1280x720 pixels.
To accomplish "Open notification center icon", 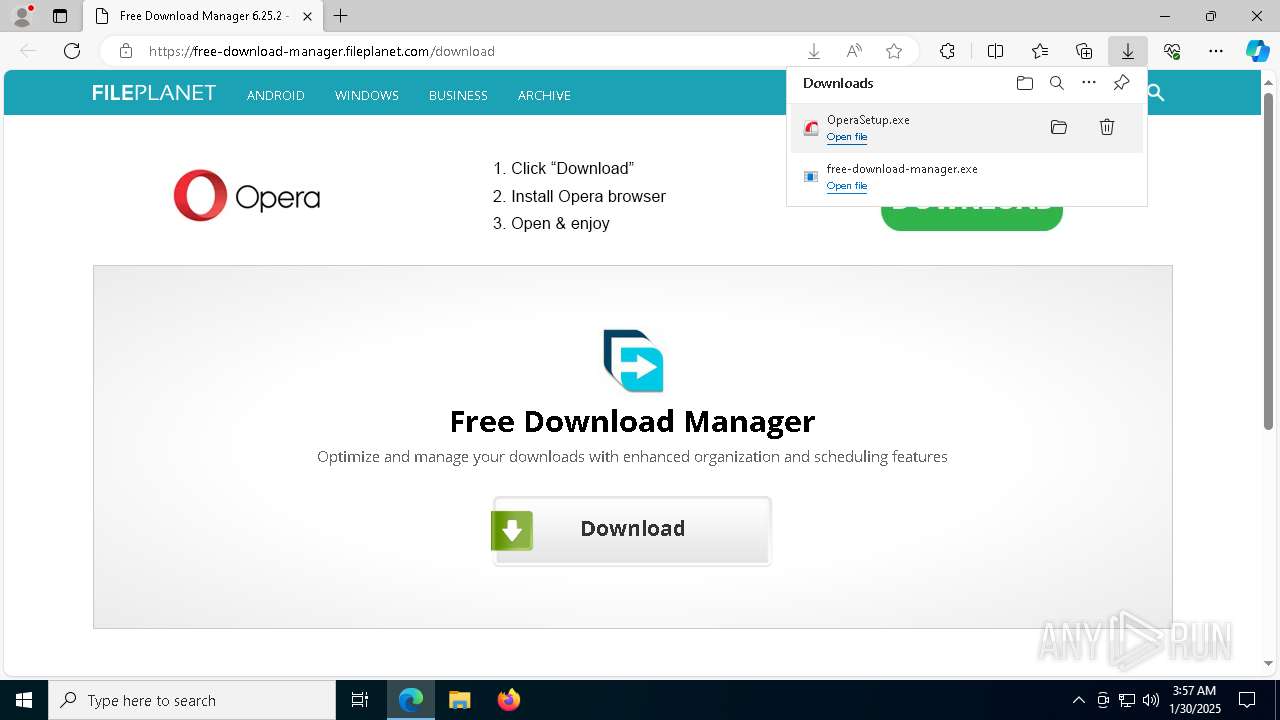I will coord(1247,700).
